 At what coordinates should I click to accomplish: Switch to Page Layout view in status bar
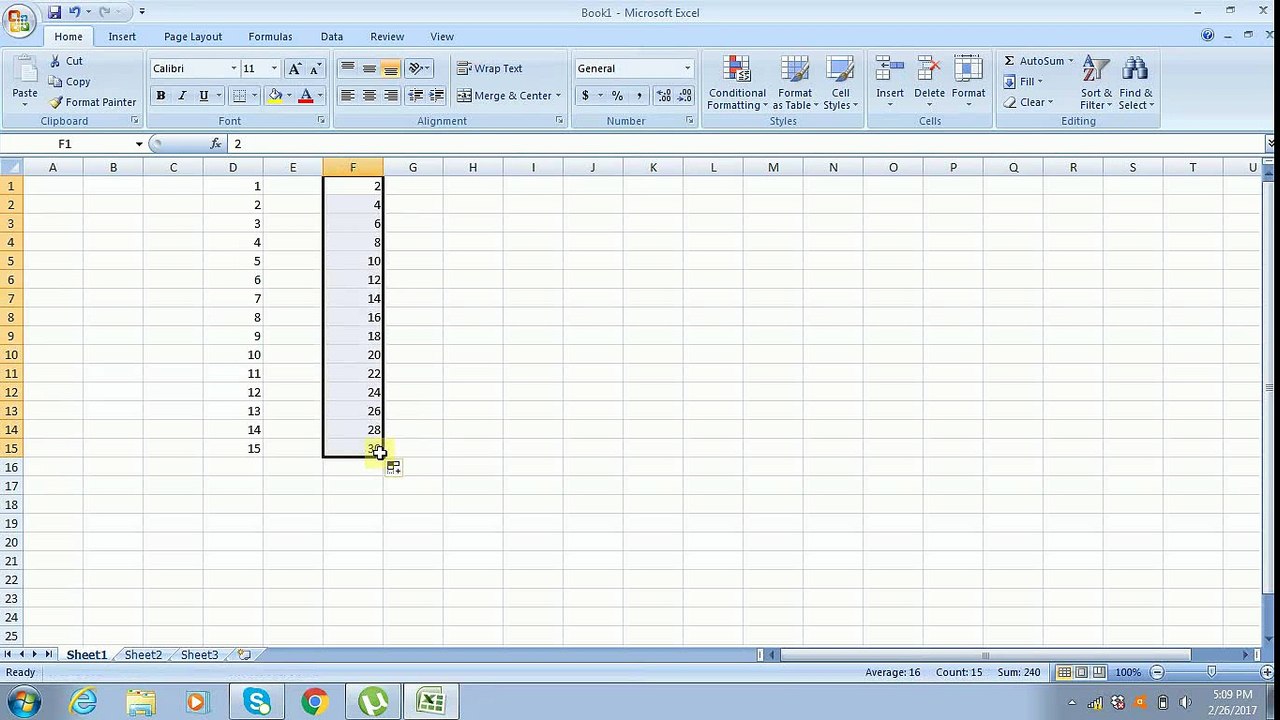click(x=1081, y=673)
